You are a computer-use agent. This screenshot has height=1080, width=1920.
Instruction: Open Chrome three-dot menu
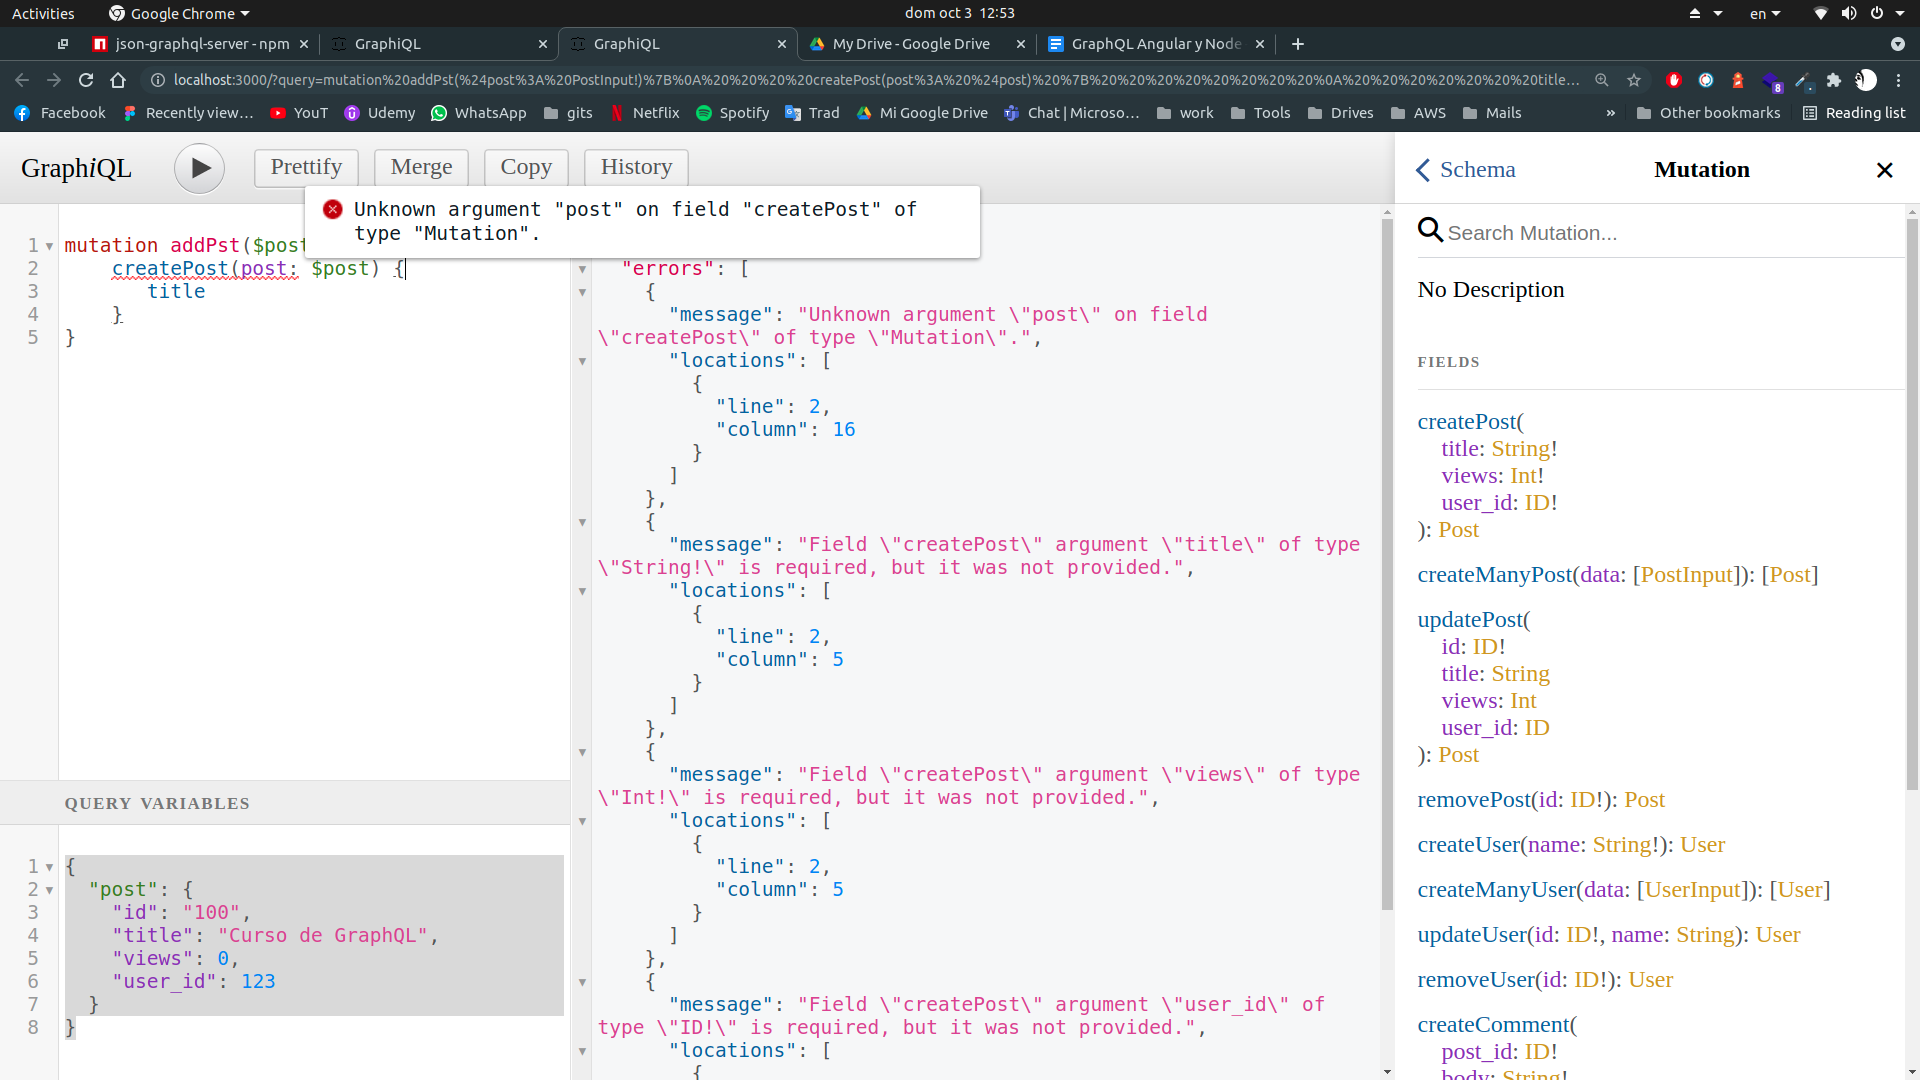pyautogui.click(x=1899, y=80)
